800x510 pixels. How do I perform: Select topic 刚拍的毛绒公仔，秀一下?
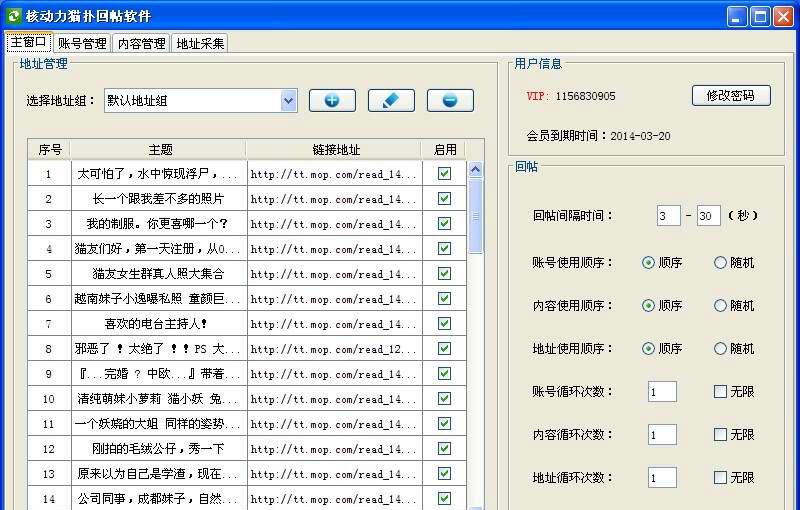159,449
